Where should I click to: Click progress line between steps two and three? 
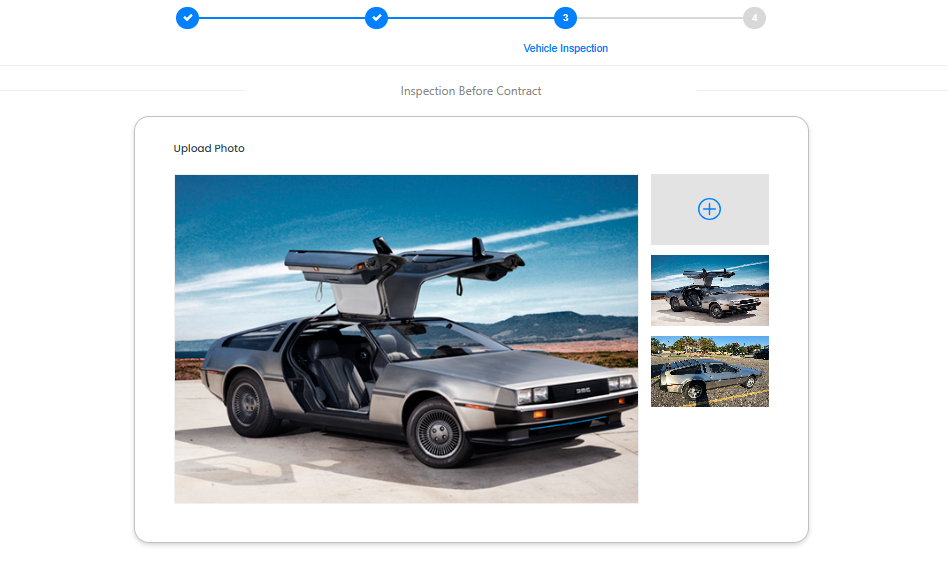470,18
